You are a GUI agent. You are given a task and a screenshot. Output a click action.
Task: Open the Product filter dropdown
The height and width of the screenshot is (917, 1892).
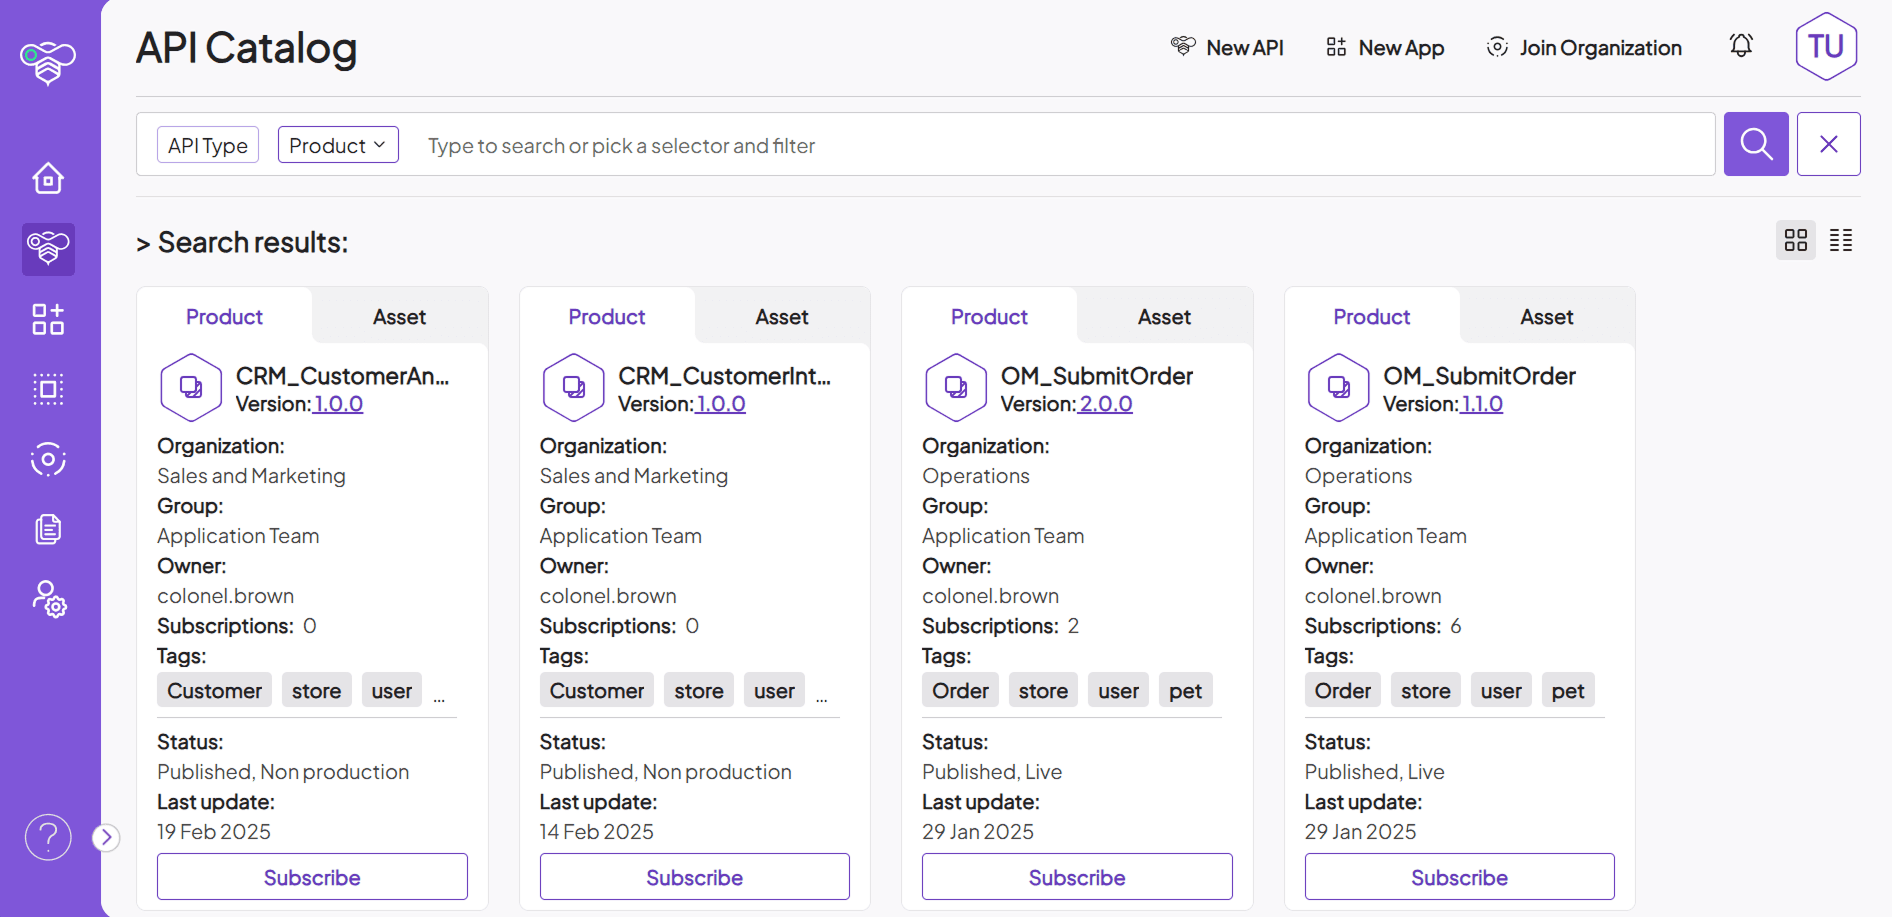[x=337, y=144]
